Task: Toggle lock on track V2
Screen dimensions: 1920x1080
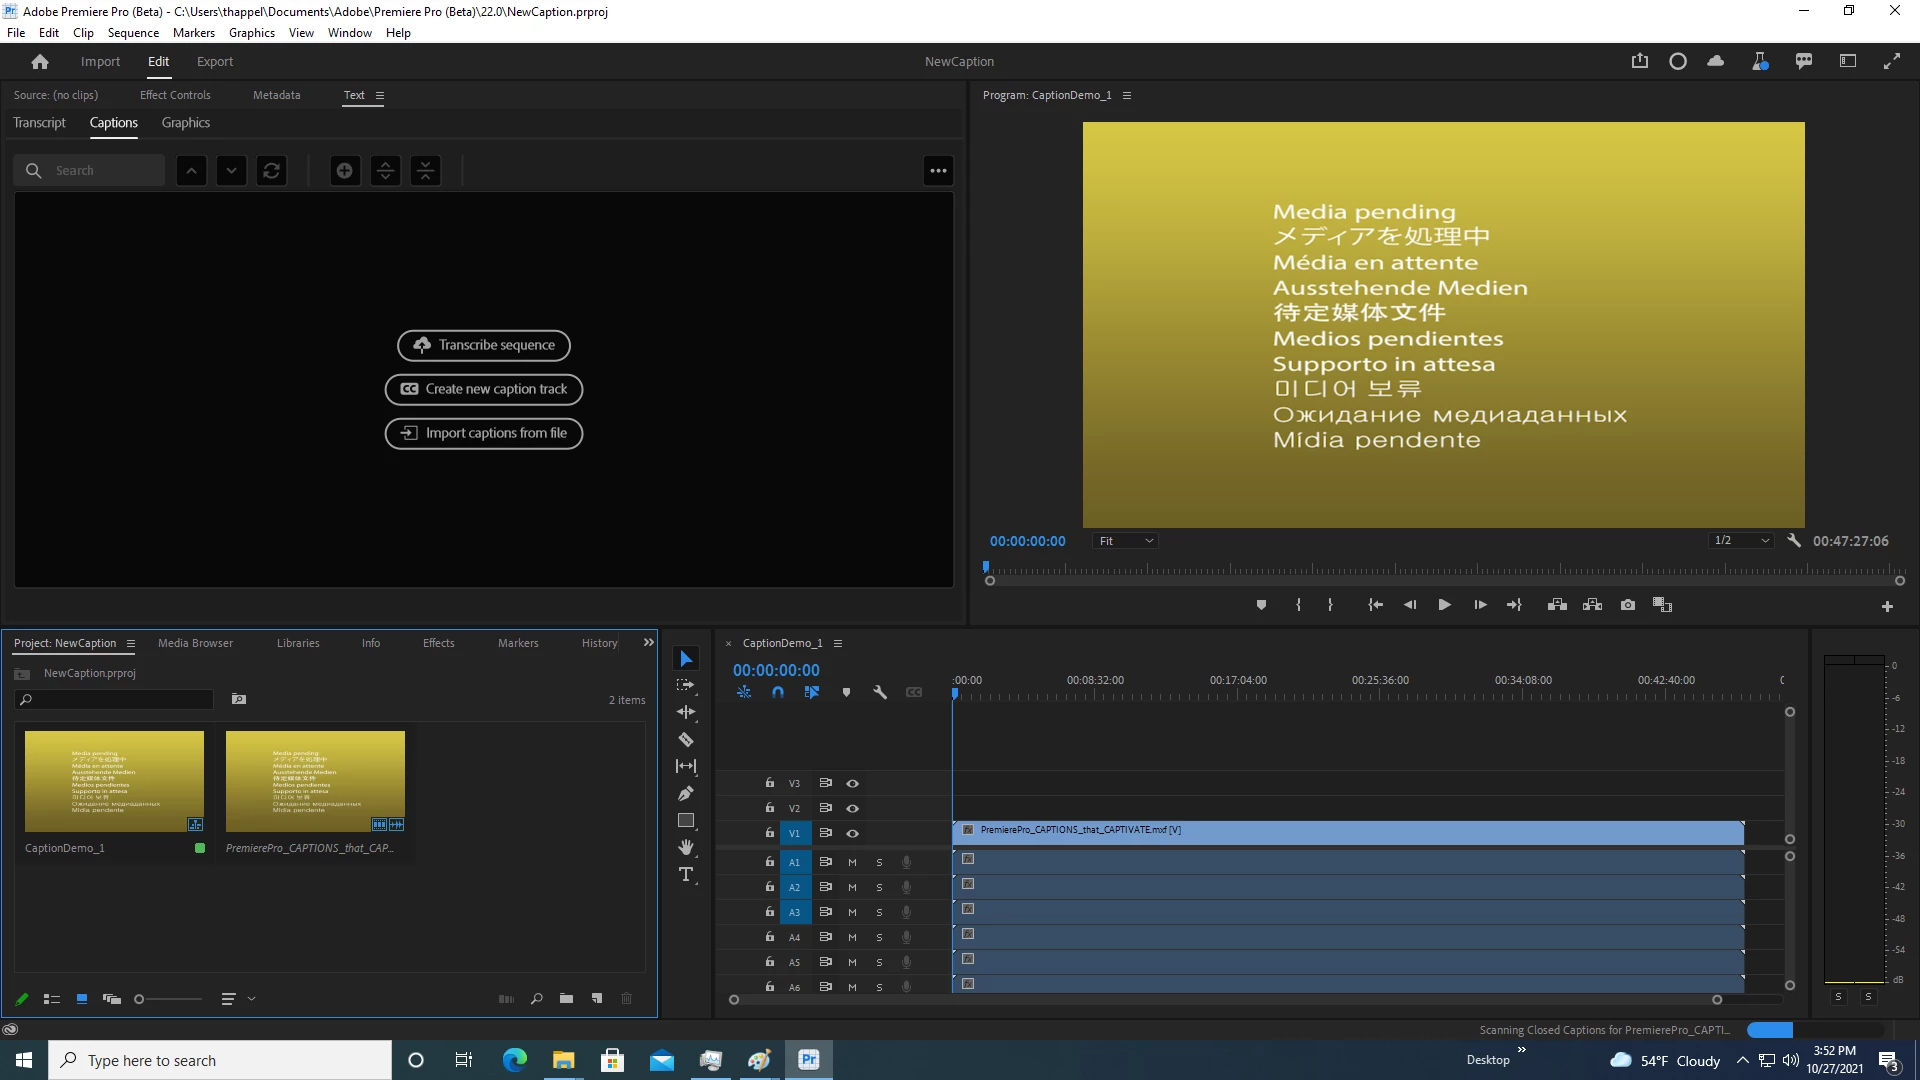Action: (770, 808)
